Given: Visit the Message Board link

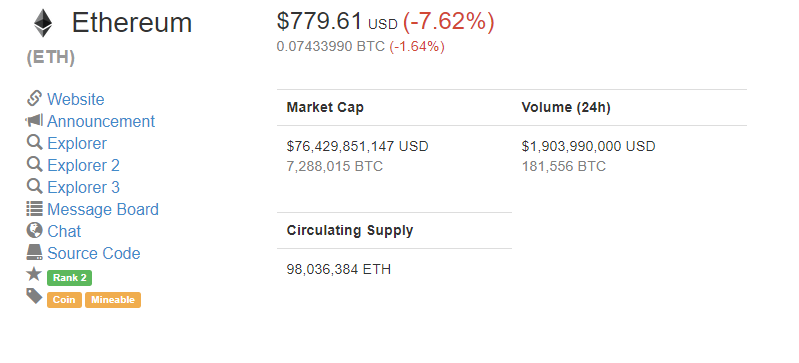Looking at the screenshot, I should tap(103, 210).
